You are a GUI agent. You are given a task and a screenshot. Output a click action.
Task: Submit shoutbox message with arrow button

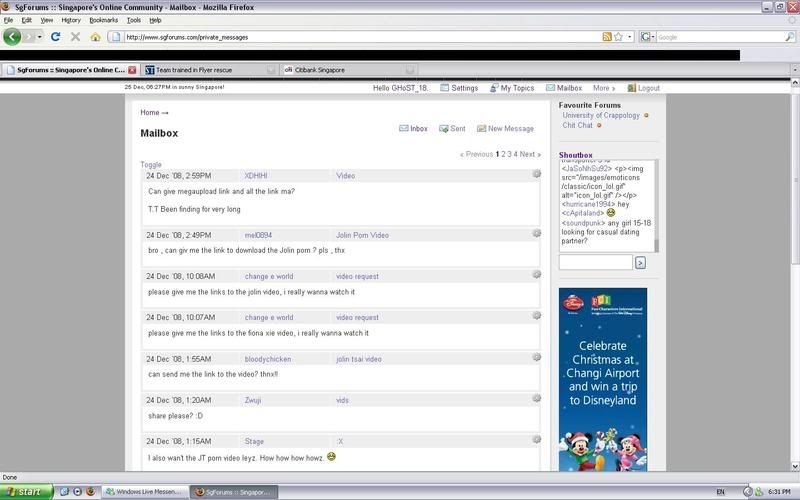[x=640, y=263]
